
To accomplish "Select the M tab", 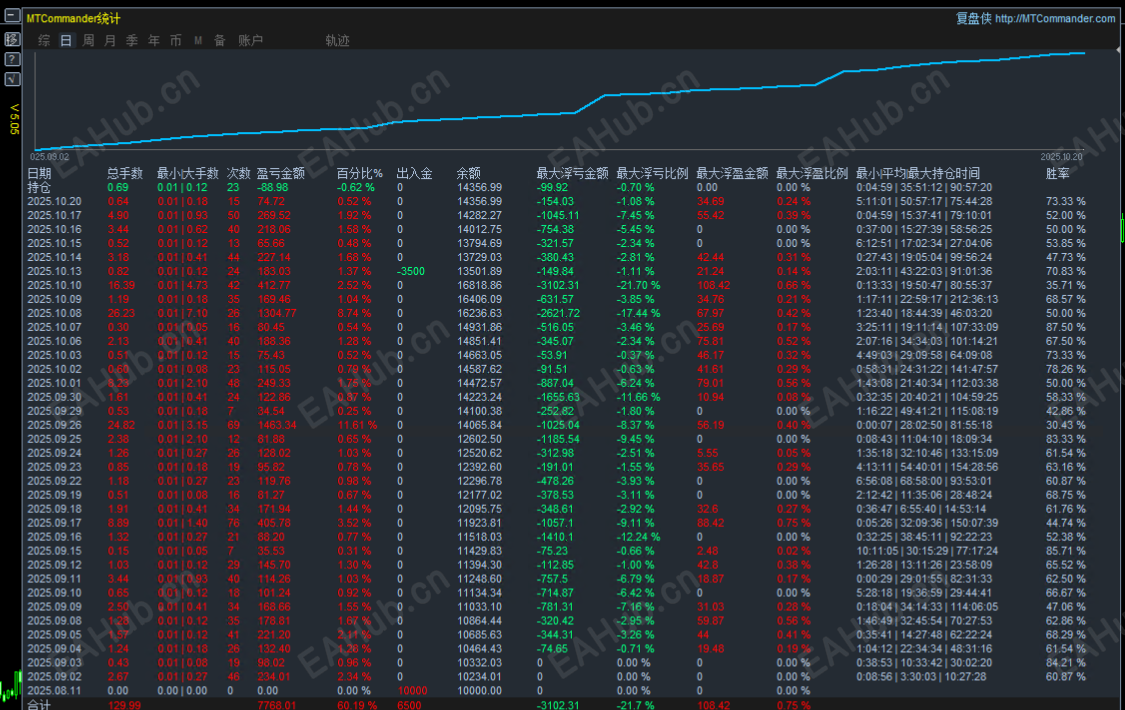I will click(198, 41).
